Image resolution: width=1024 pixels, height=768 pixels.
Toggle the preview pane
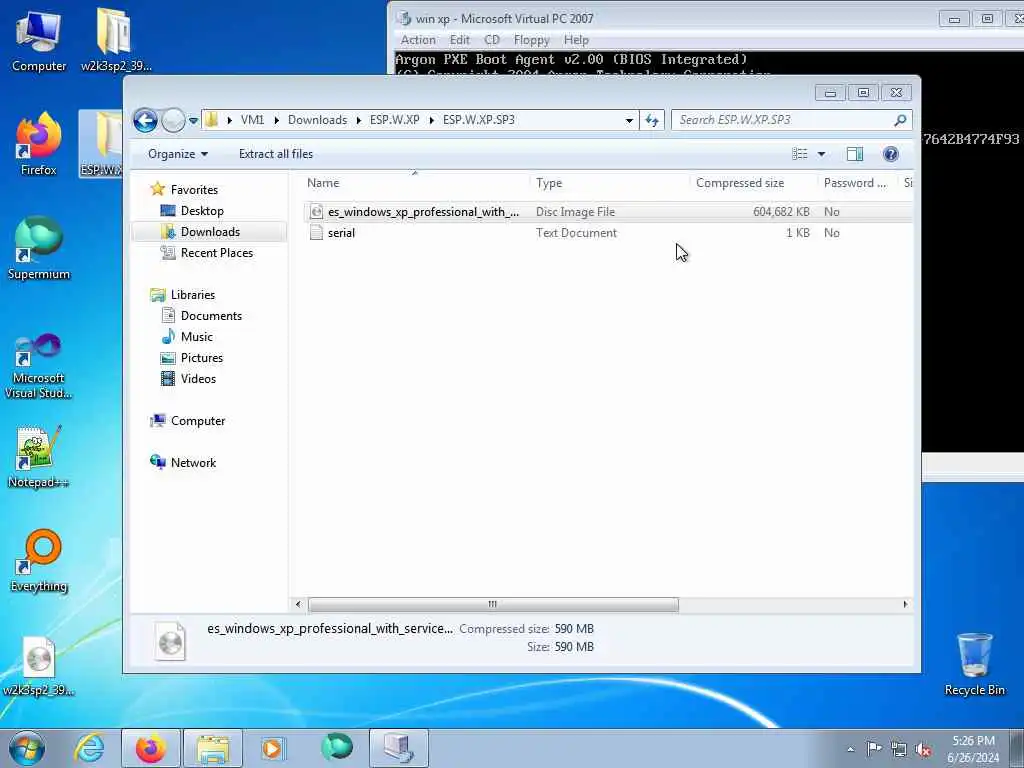tap(855, 154)
